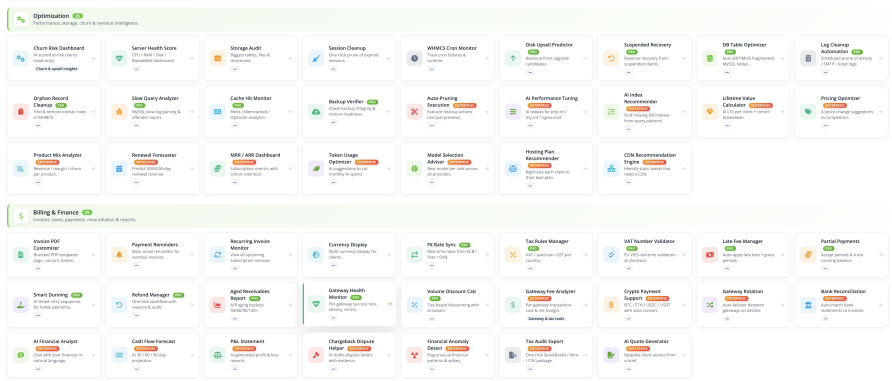Click the gears icon on Churn Risk Dashboard card
Image resolution: width=892 pixels, height=381 pixels.
(21, 58)
